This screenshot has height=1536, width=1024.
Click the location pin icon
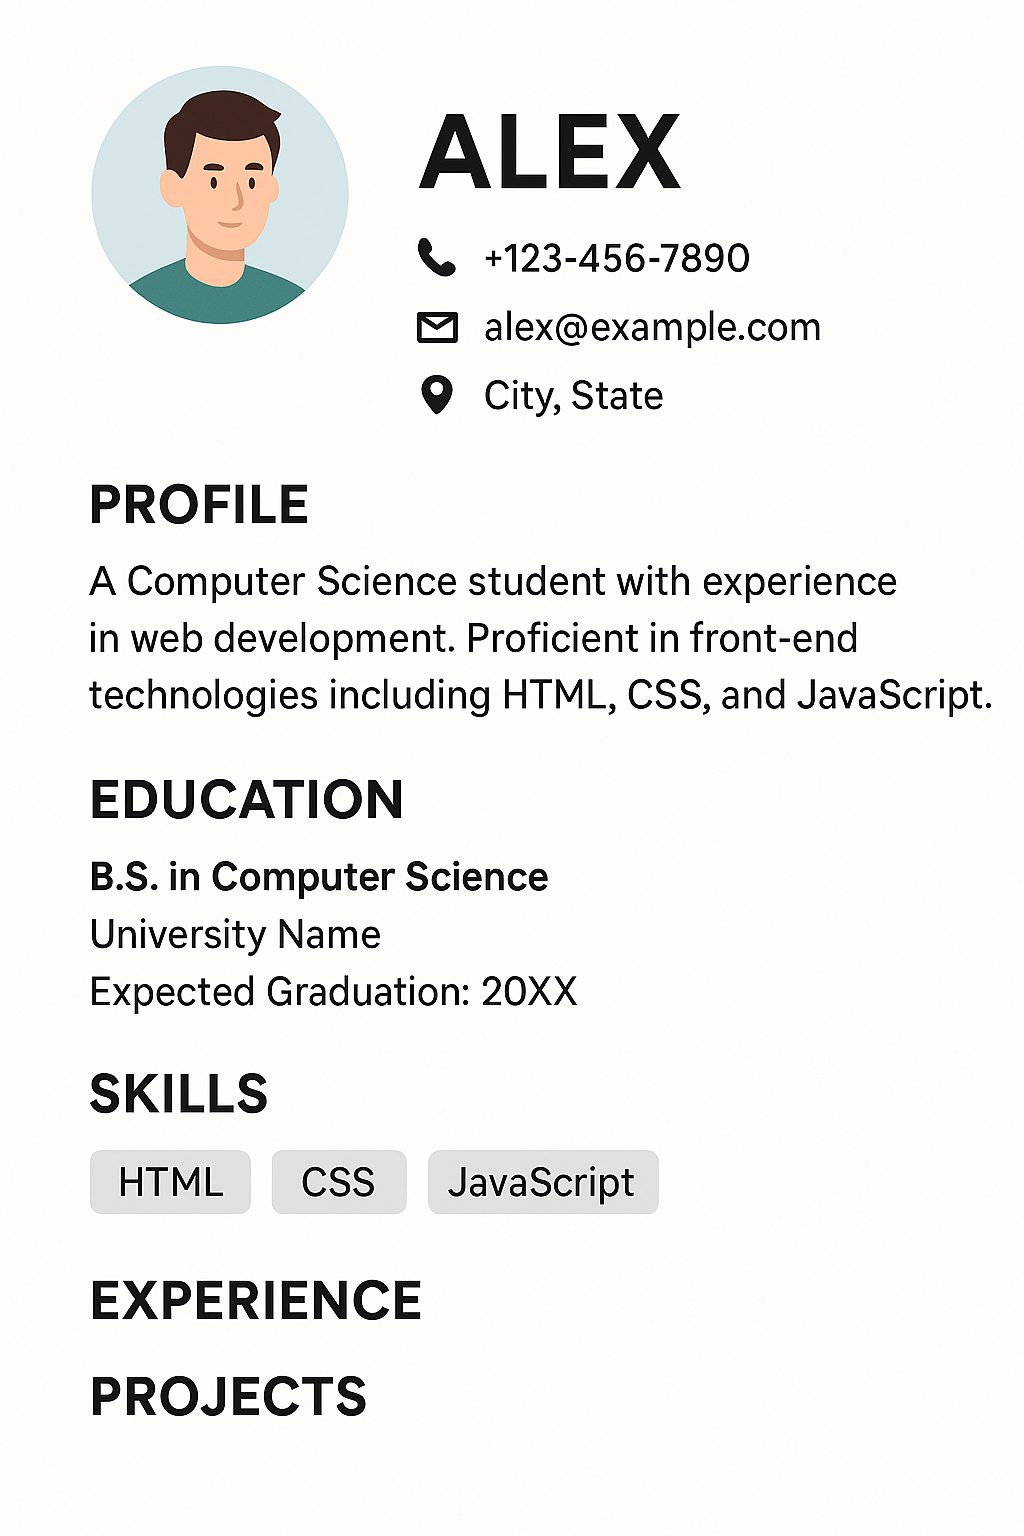(437, 395)
